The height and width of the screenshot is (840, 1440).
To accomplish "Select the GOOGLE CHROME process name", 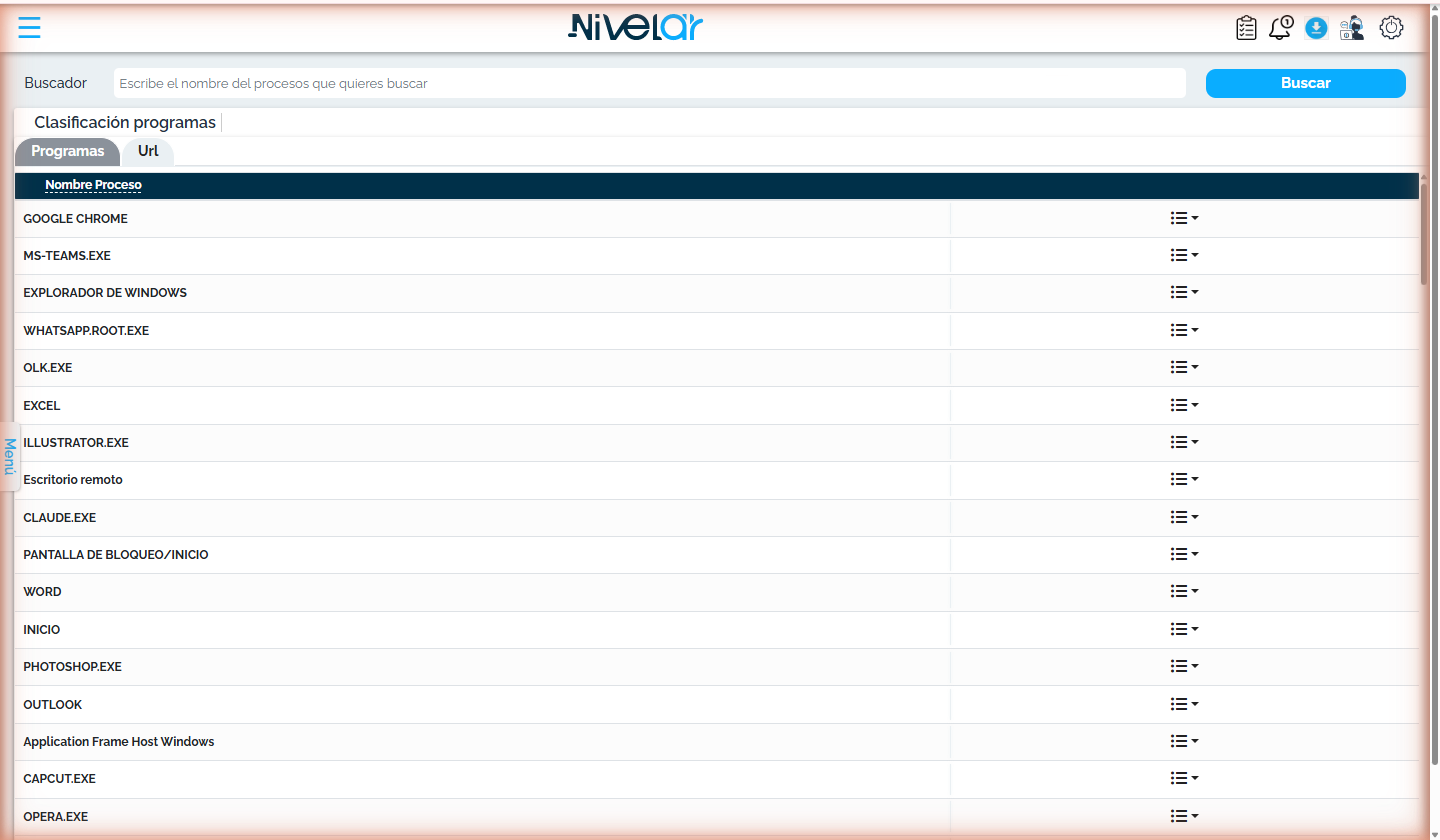I will (75, 218).
